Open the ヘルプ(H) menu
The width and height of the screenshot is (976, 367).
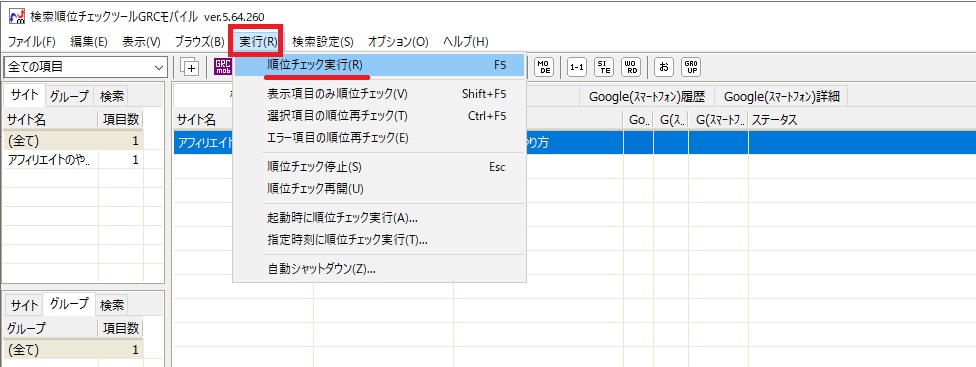pyautogui.click(x=466, y=42)
